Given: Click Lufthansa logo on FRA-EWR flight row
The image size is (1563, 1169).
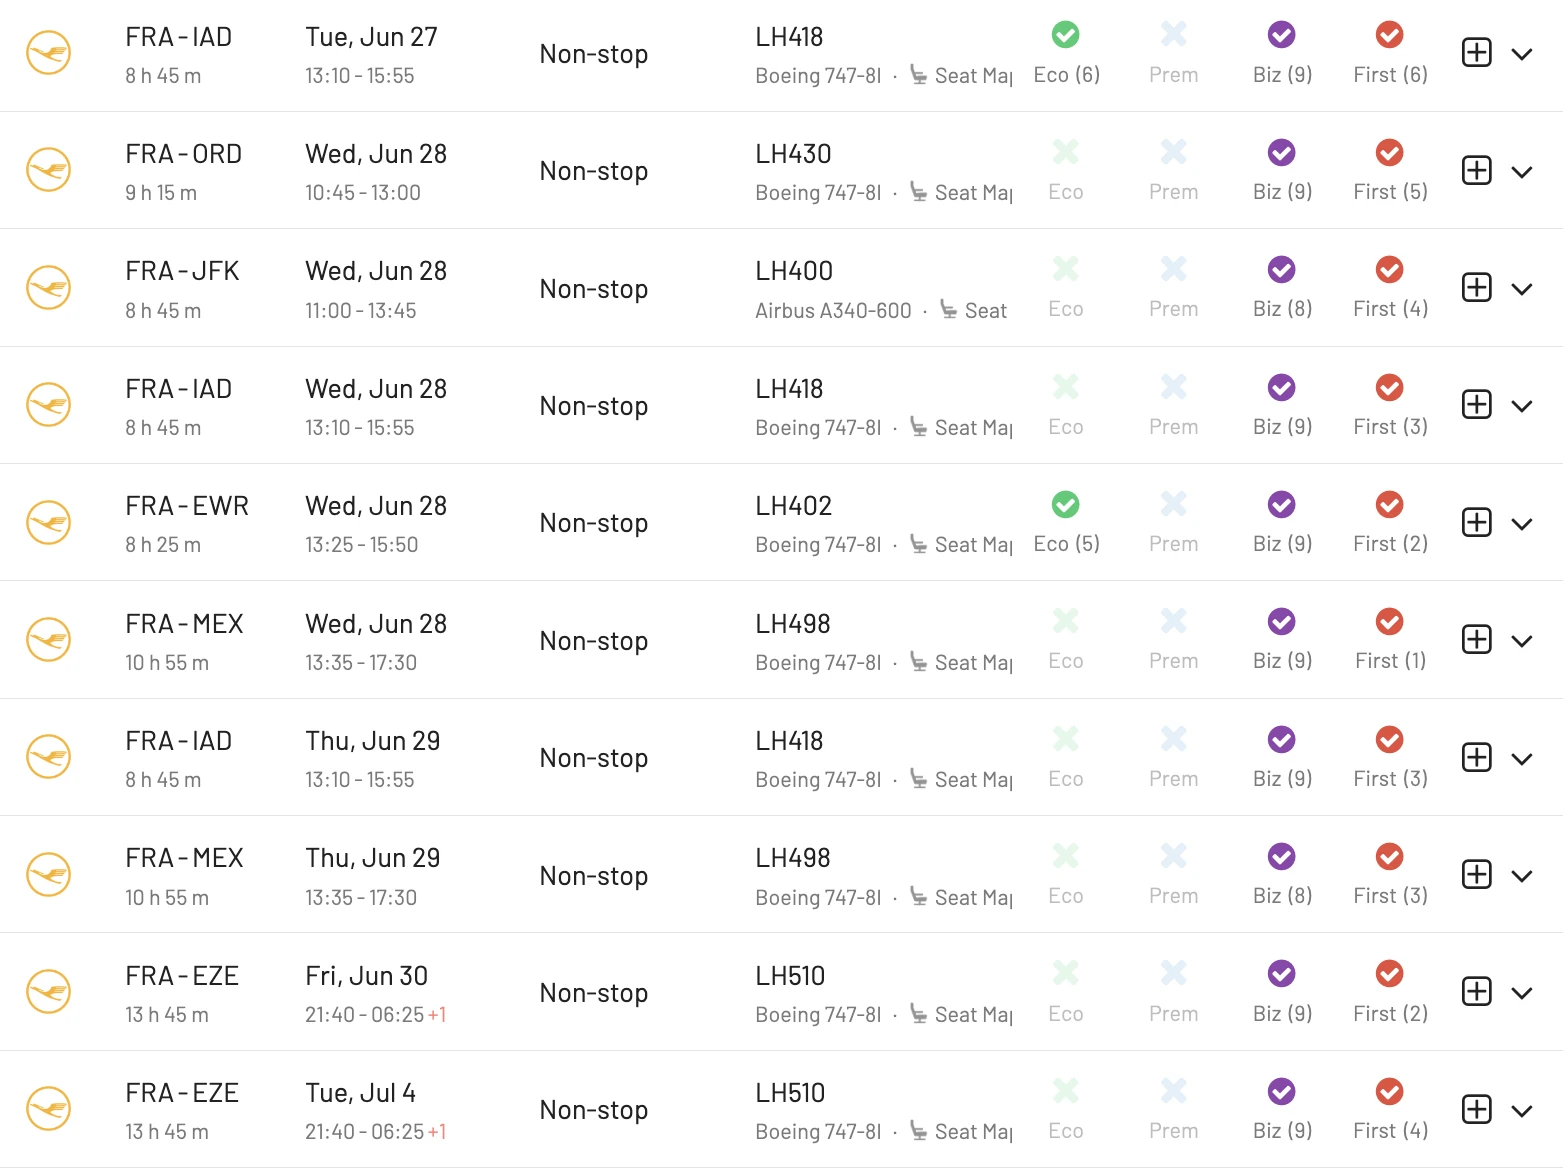Looking at the screenshot, I should (48, 522).
